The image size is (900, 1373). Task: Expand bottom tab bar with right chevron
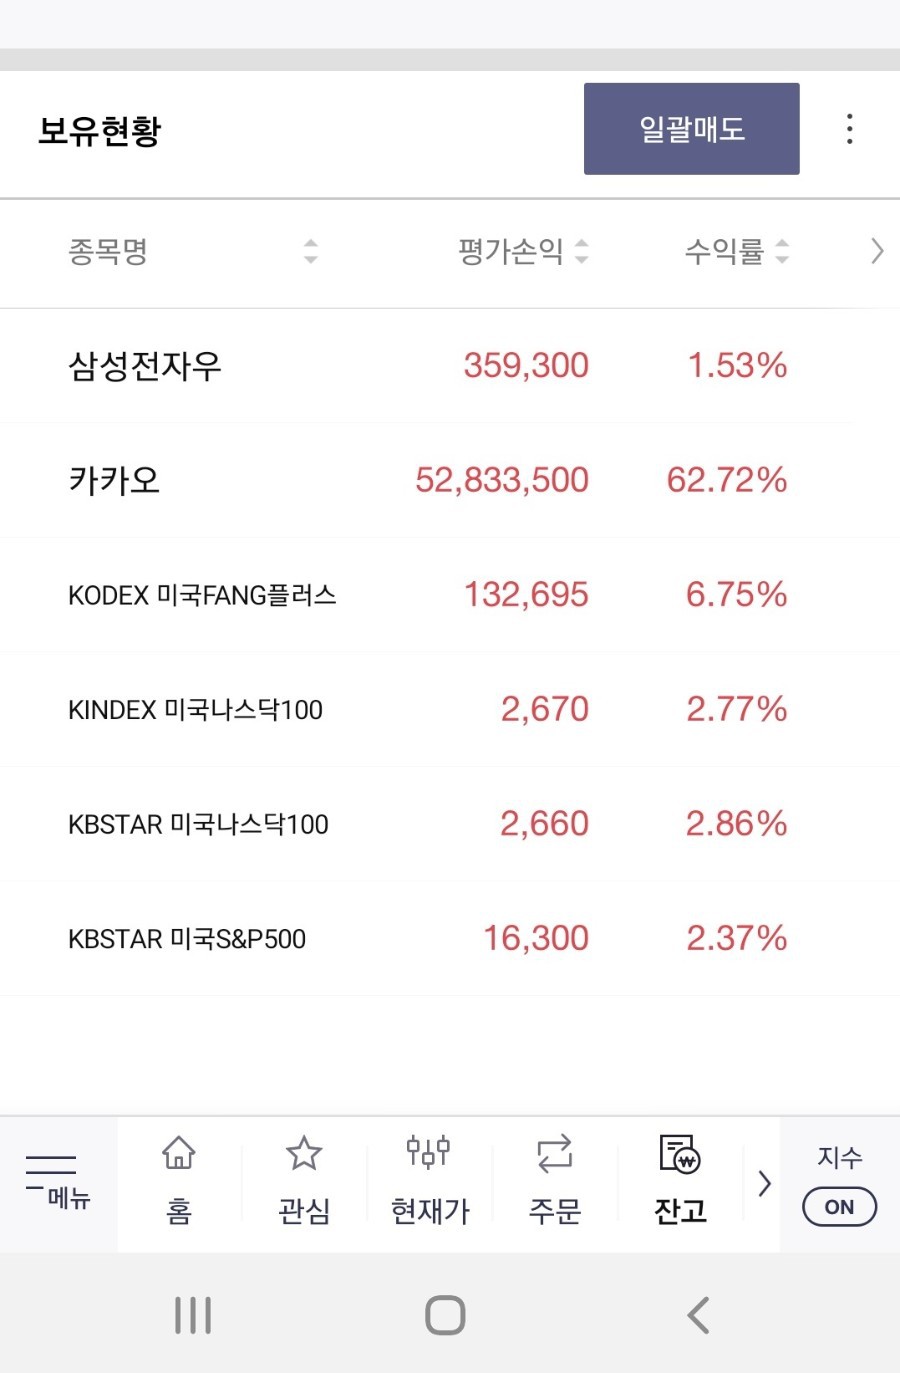(765, 1183)
